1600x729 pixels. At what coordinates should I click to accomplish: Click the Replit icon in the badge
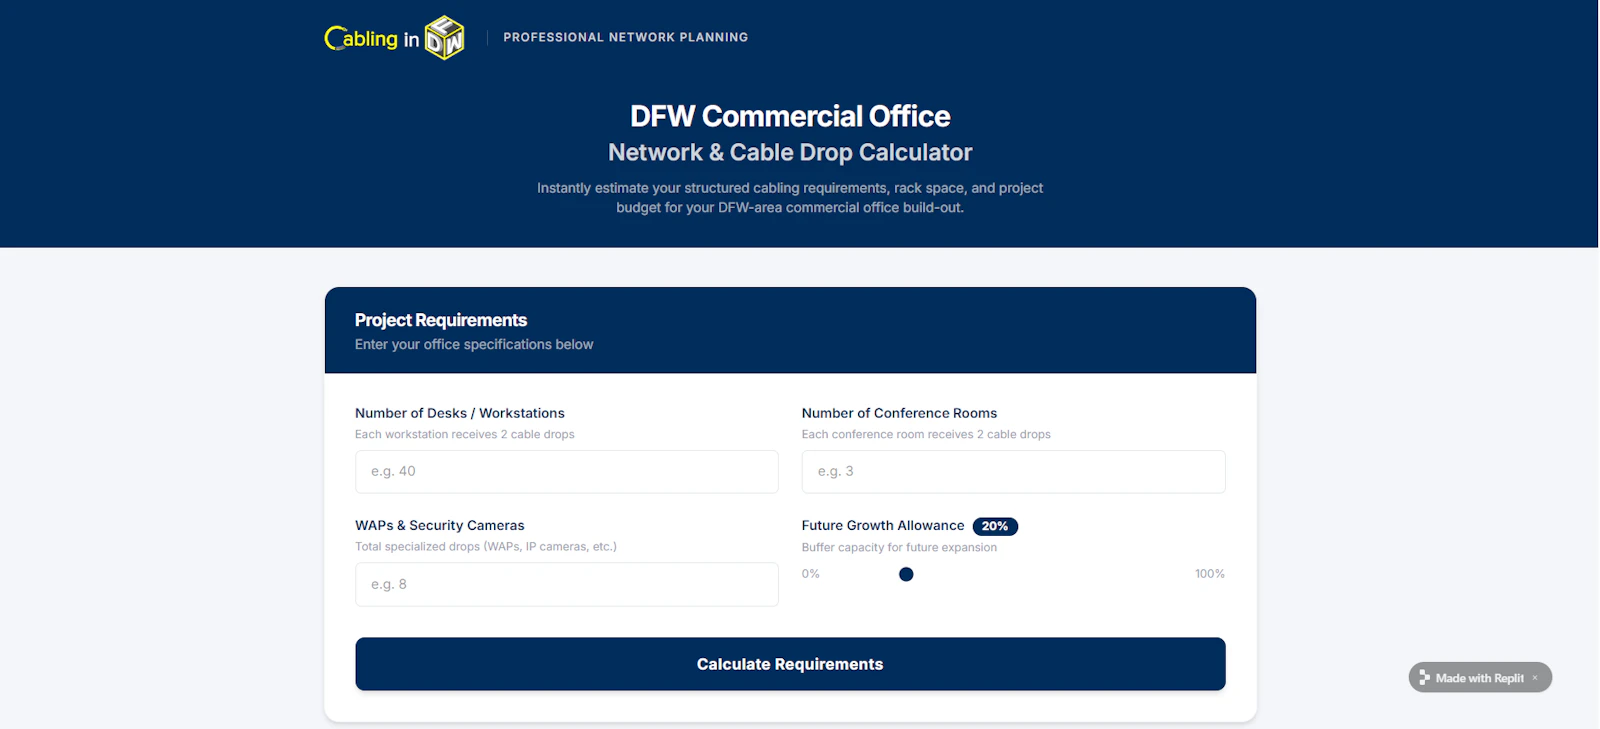click(1425, 678)
